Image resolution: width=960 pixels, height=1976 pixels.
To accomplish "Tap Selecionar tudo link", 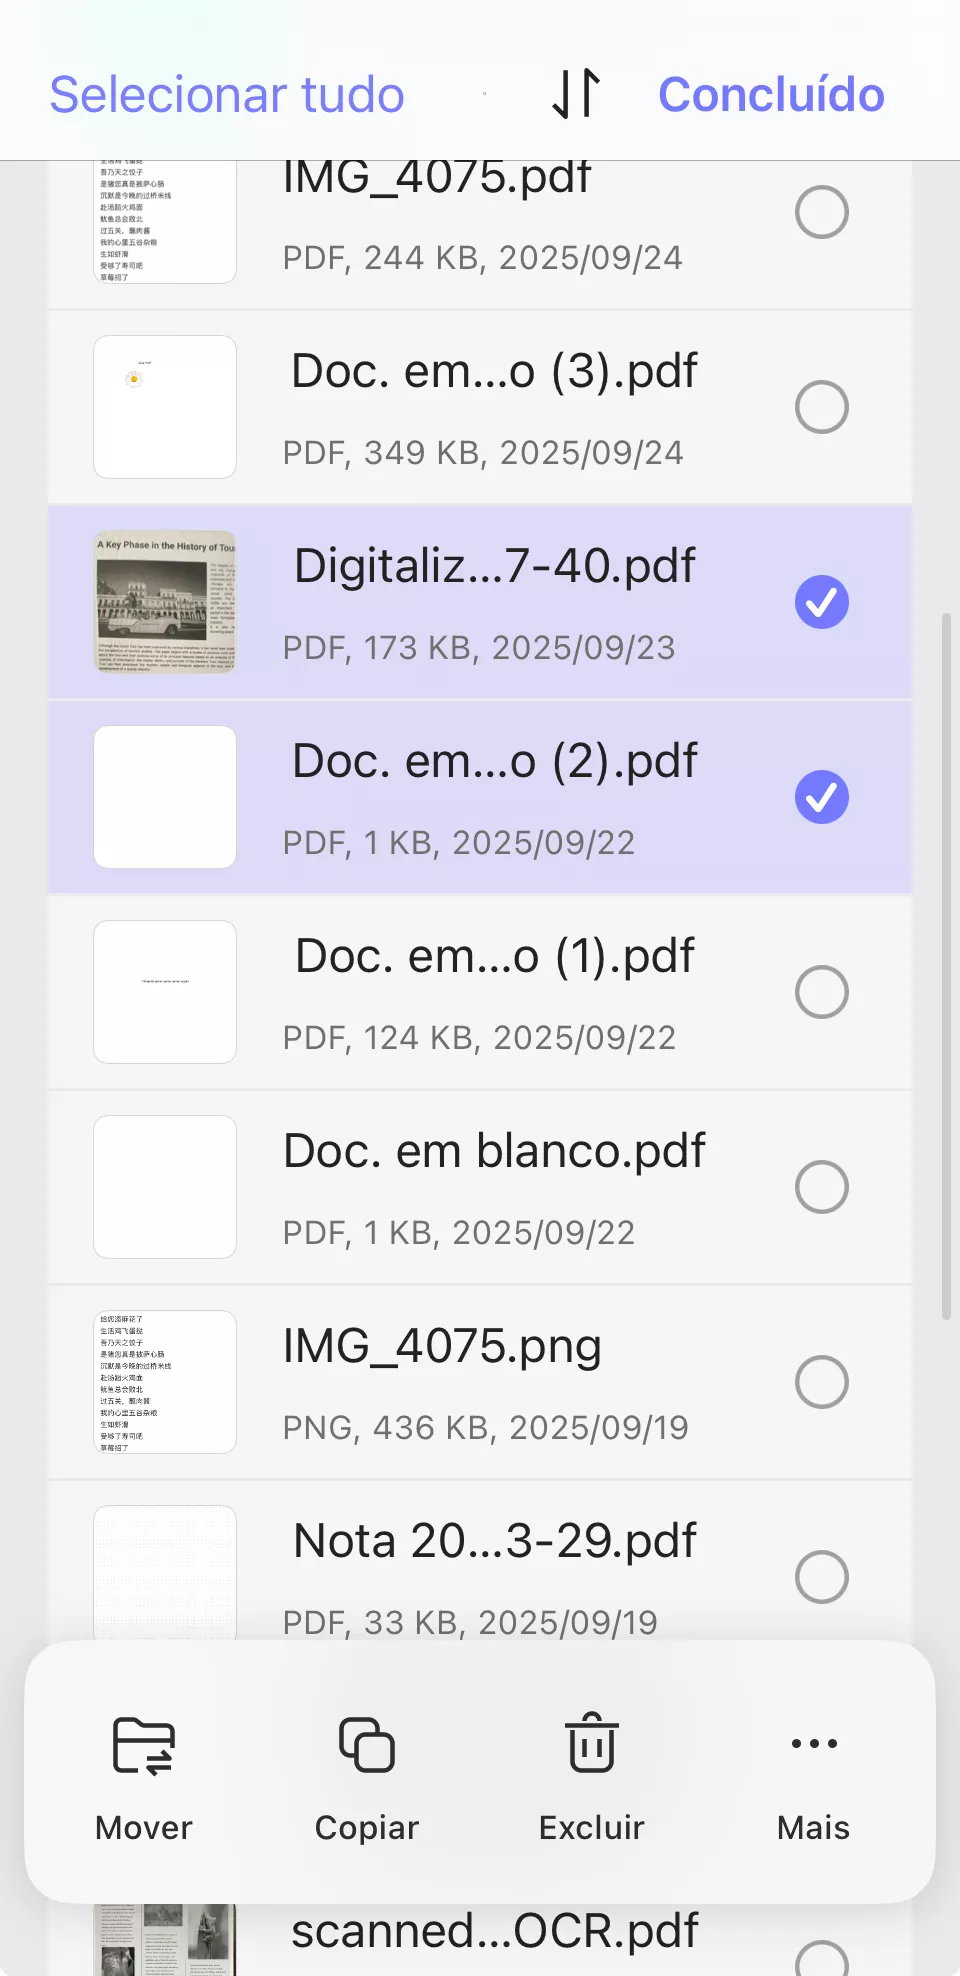I will pos(227,95).
